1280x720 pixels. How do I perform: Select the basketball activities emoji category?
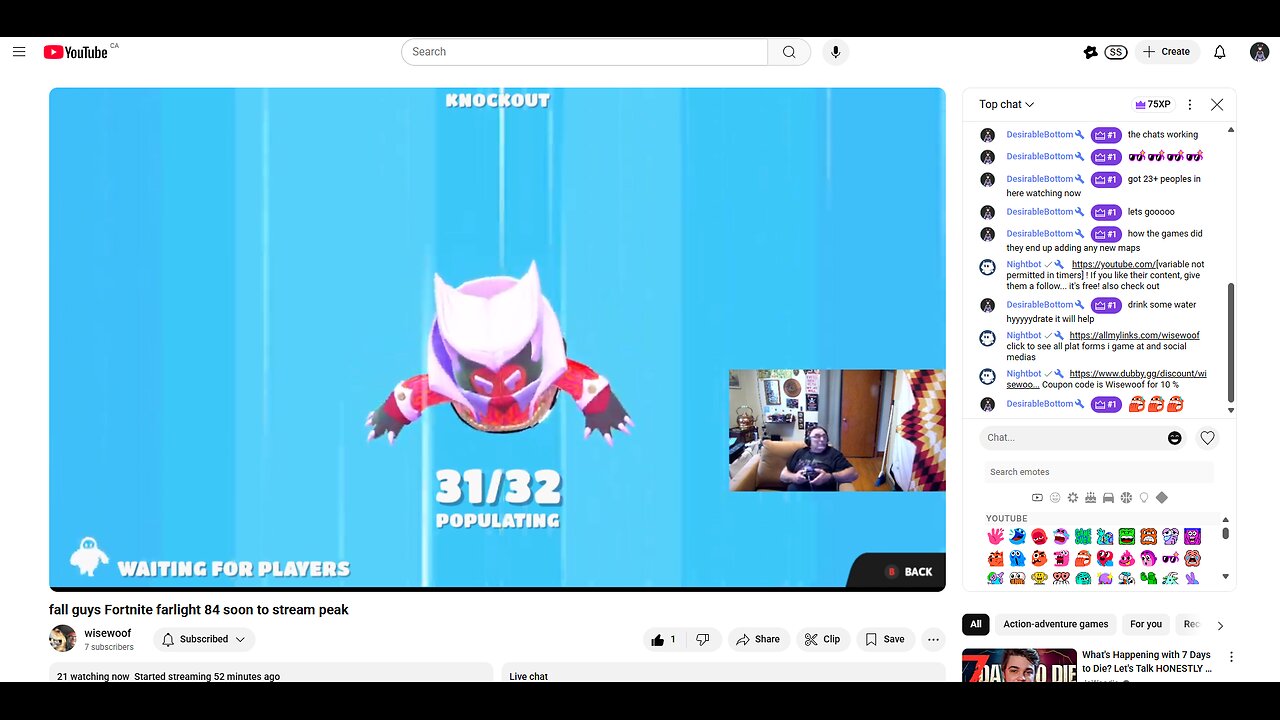click(x=1126, y=498)
